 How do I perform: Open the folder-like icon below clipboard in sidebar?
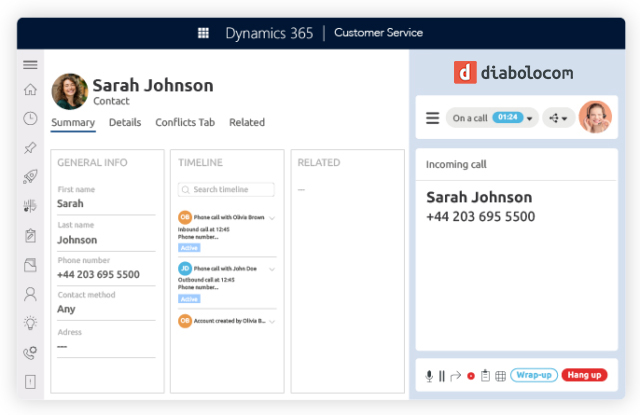30,265
